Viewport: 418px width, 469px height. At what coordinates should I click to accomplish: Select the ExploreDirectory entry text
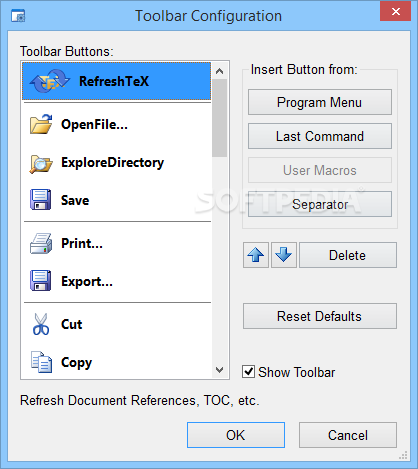point(112,163)
